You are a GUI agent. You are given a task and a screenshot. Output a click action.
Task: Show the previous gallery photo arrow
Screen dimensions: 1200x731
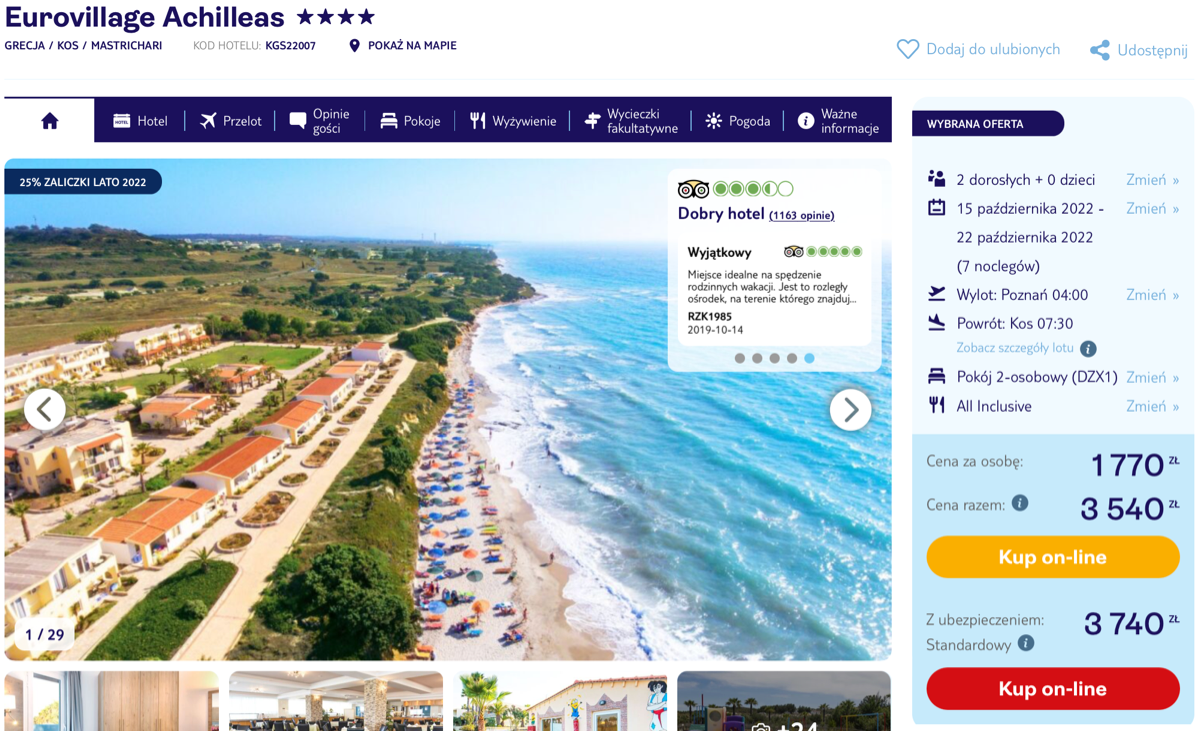point(45,409)
